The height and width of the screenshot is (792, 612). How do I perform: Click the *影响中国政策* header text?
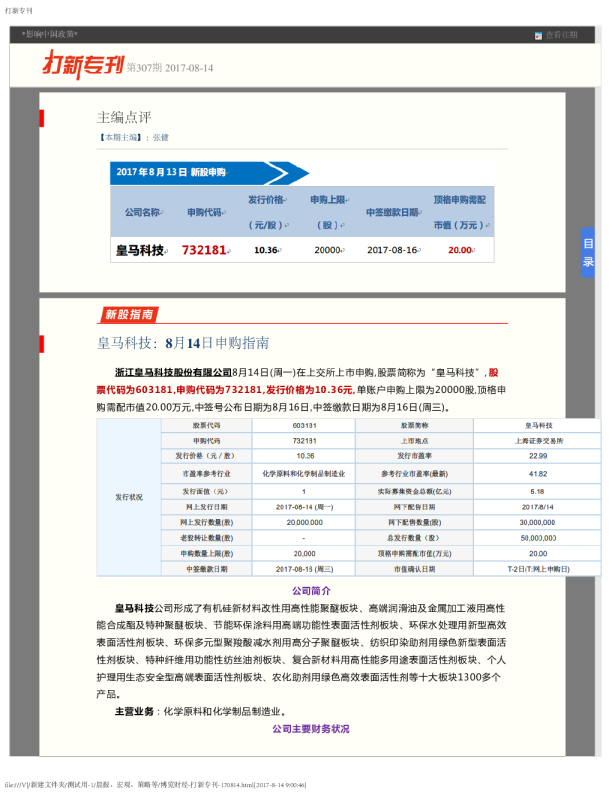[49, 34]
